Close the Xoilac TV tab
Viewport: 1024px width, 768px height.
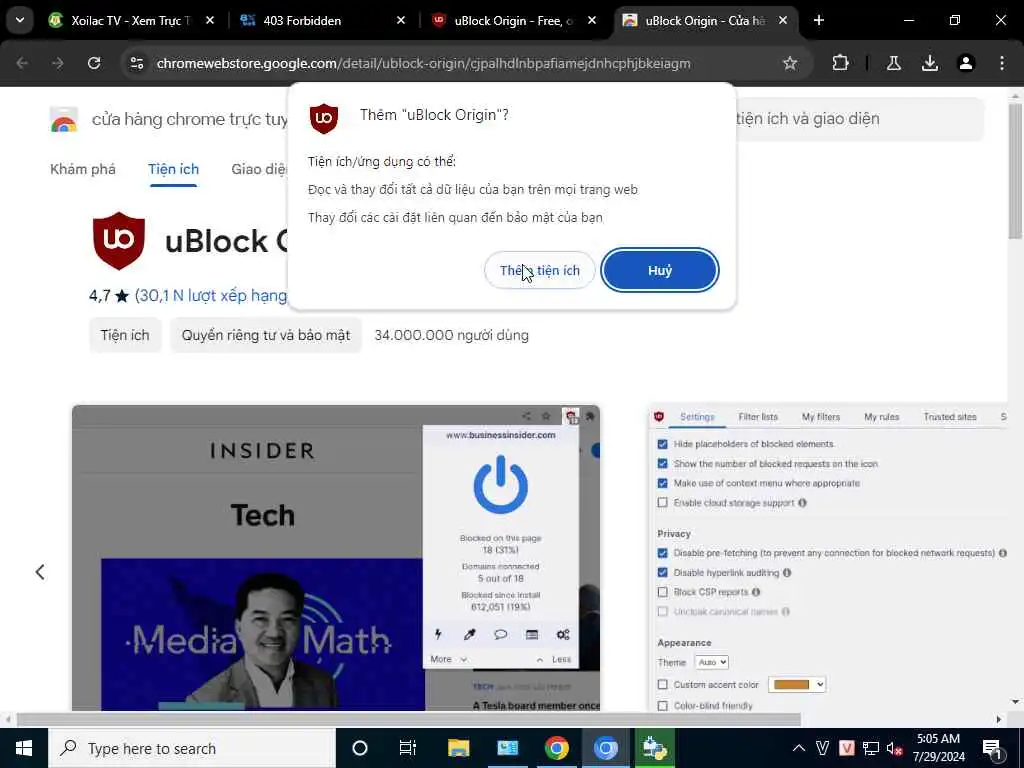(210, 21)
